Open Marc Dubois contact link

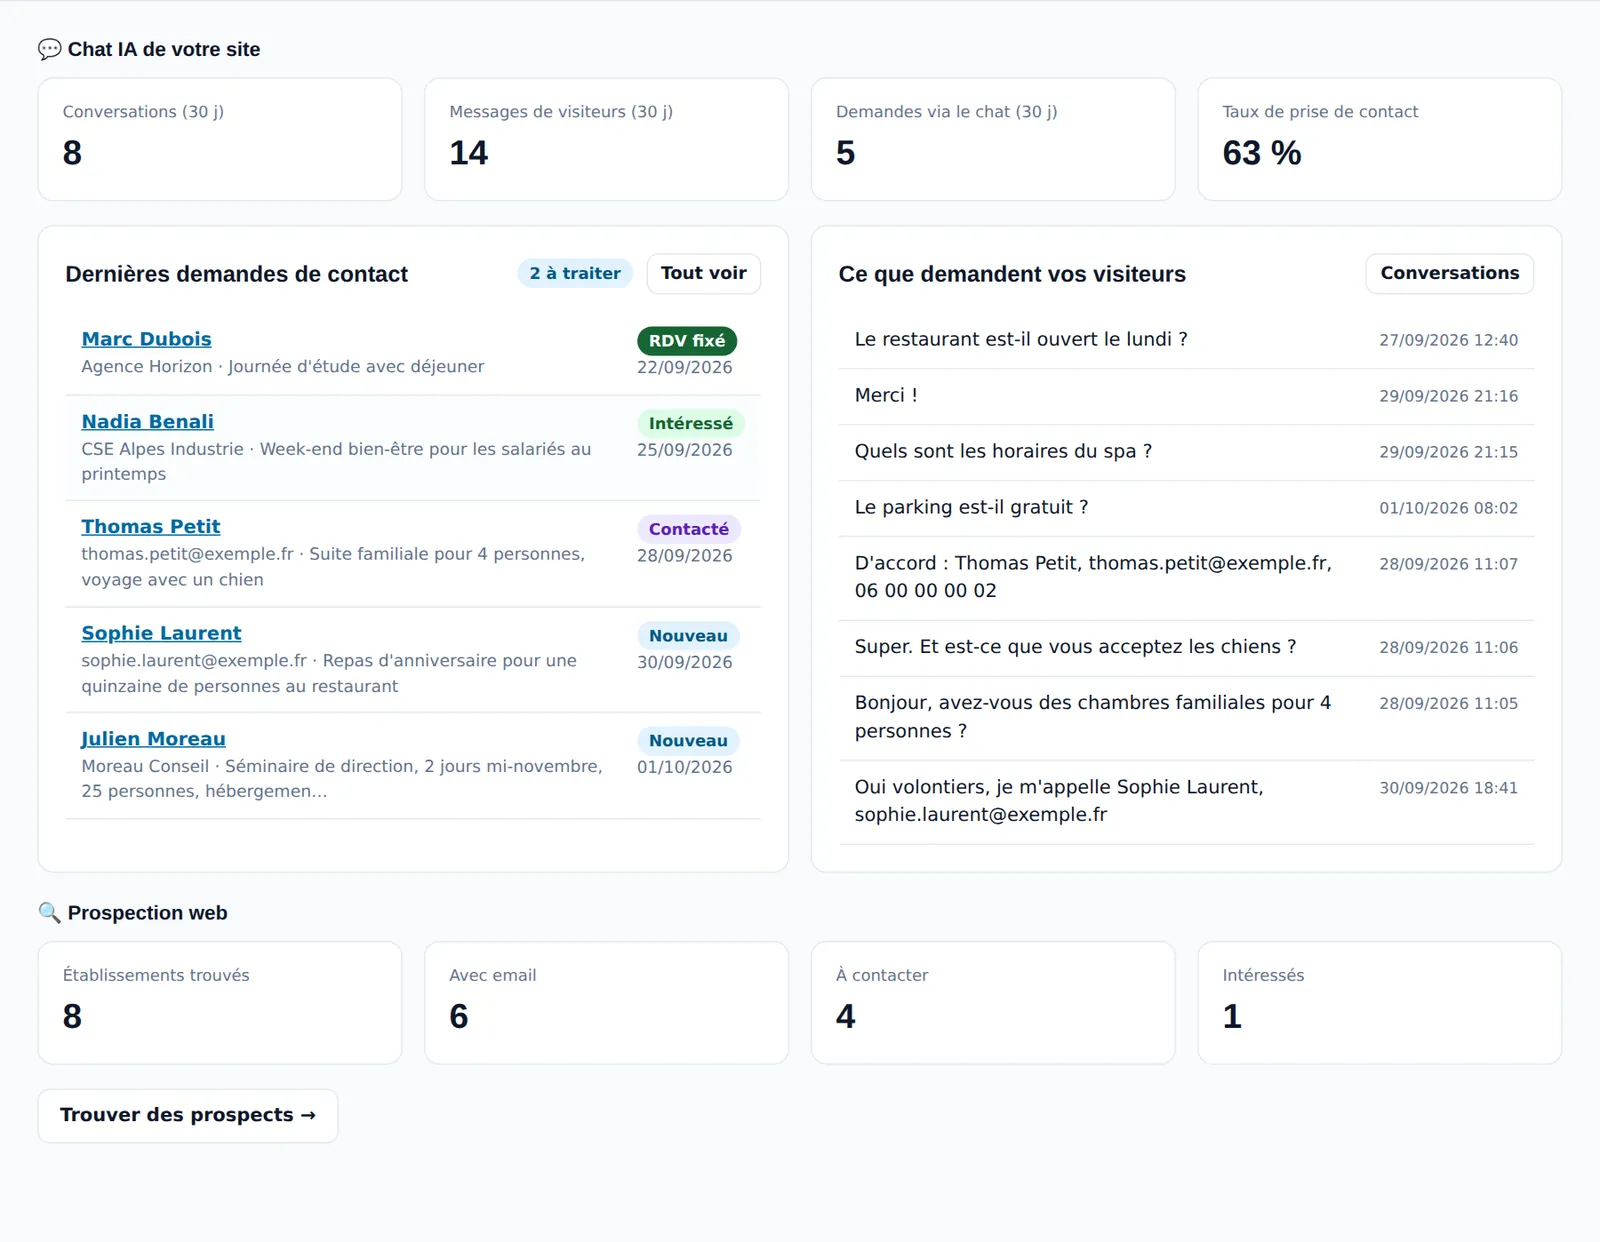[146, 339]
